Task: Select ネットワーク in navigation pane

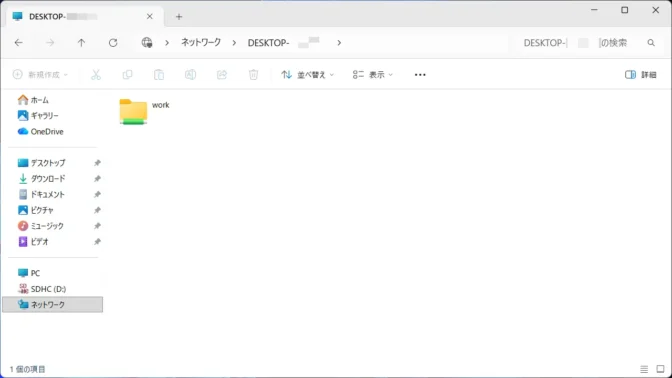Action: (x=52, y=305)
